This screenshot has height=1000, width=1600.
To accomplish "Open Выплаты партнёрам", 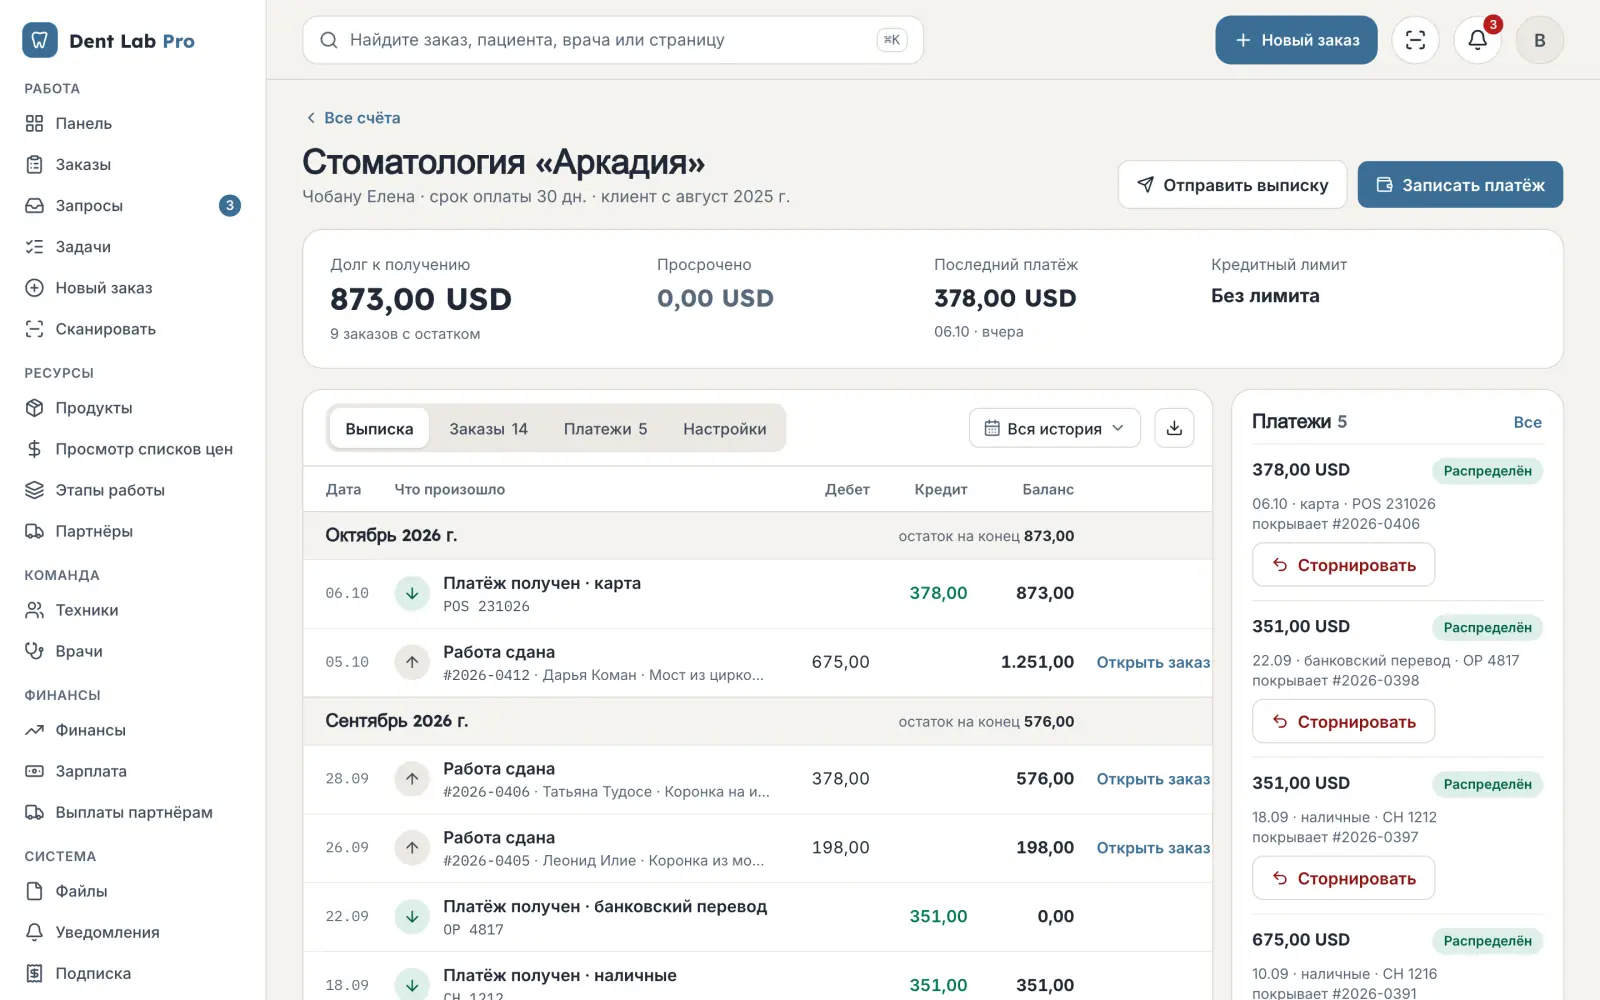I will 132,812.
